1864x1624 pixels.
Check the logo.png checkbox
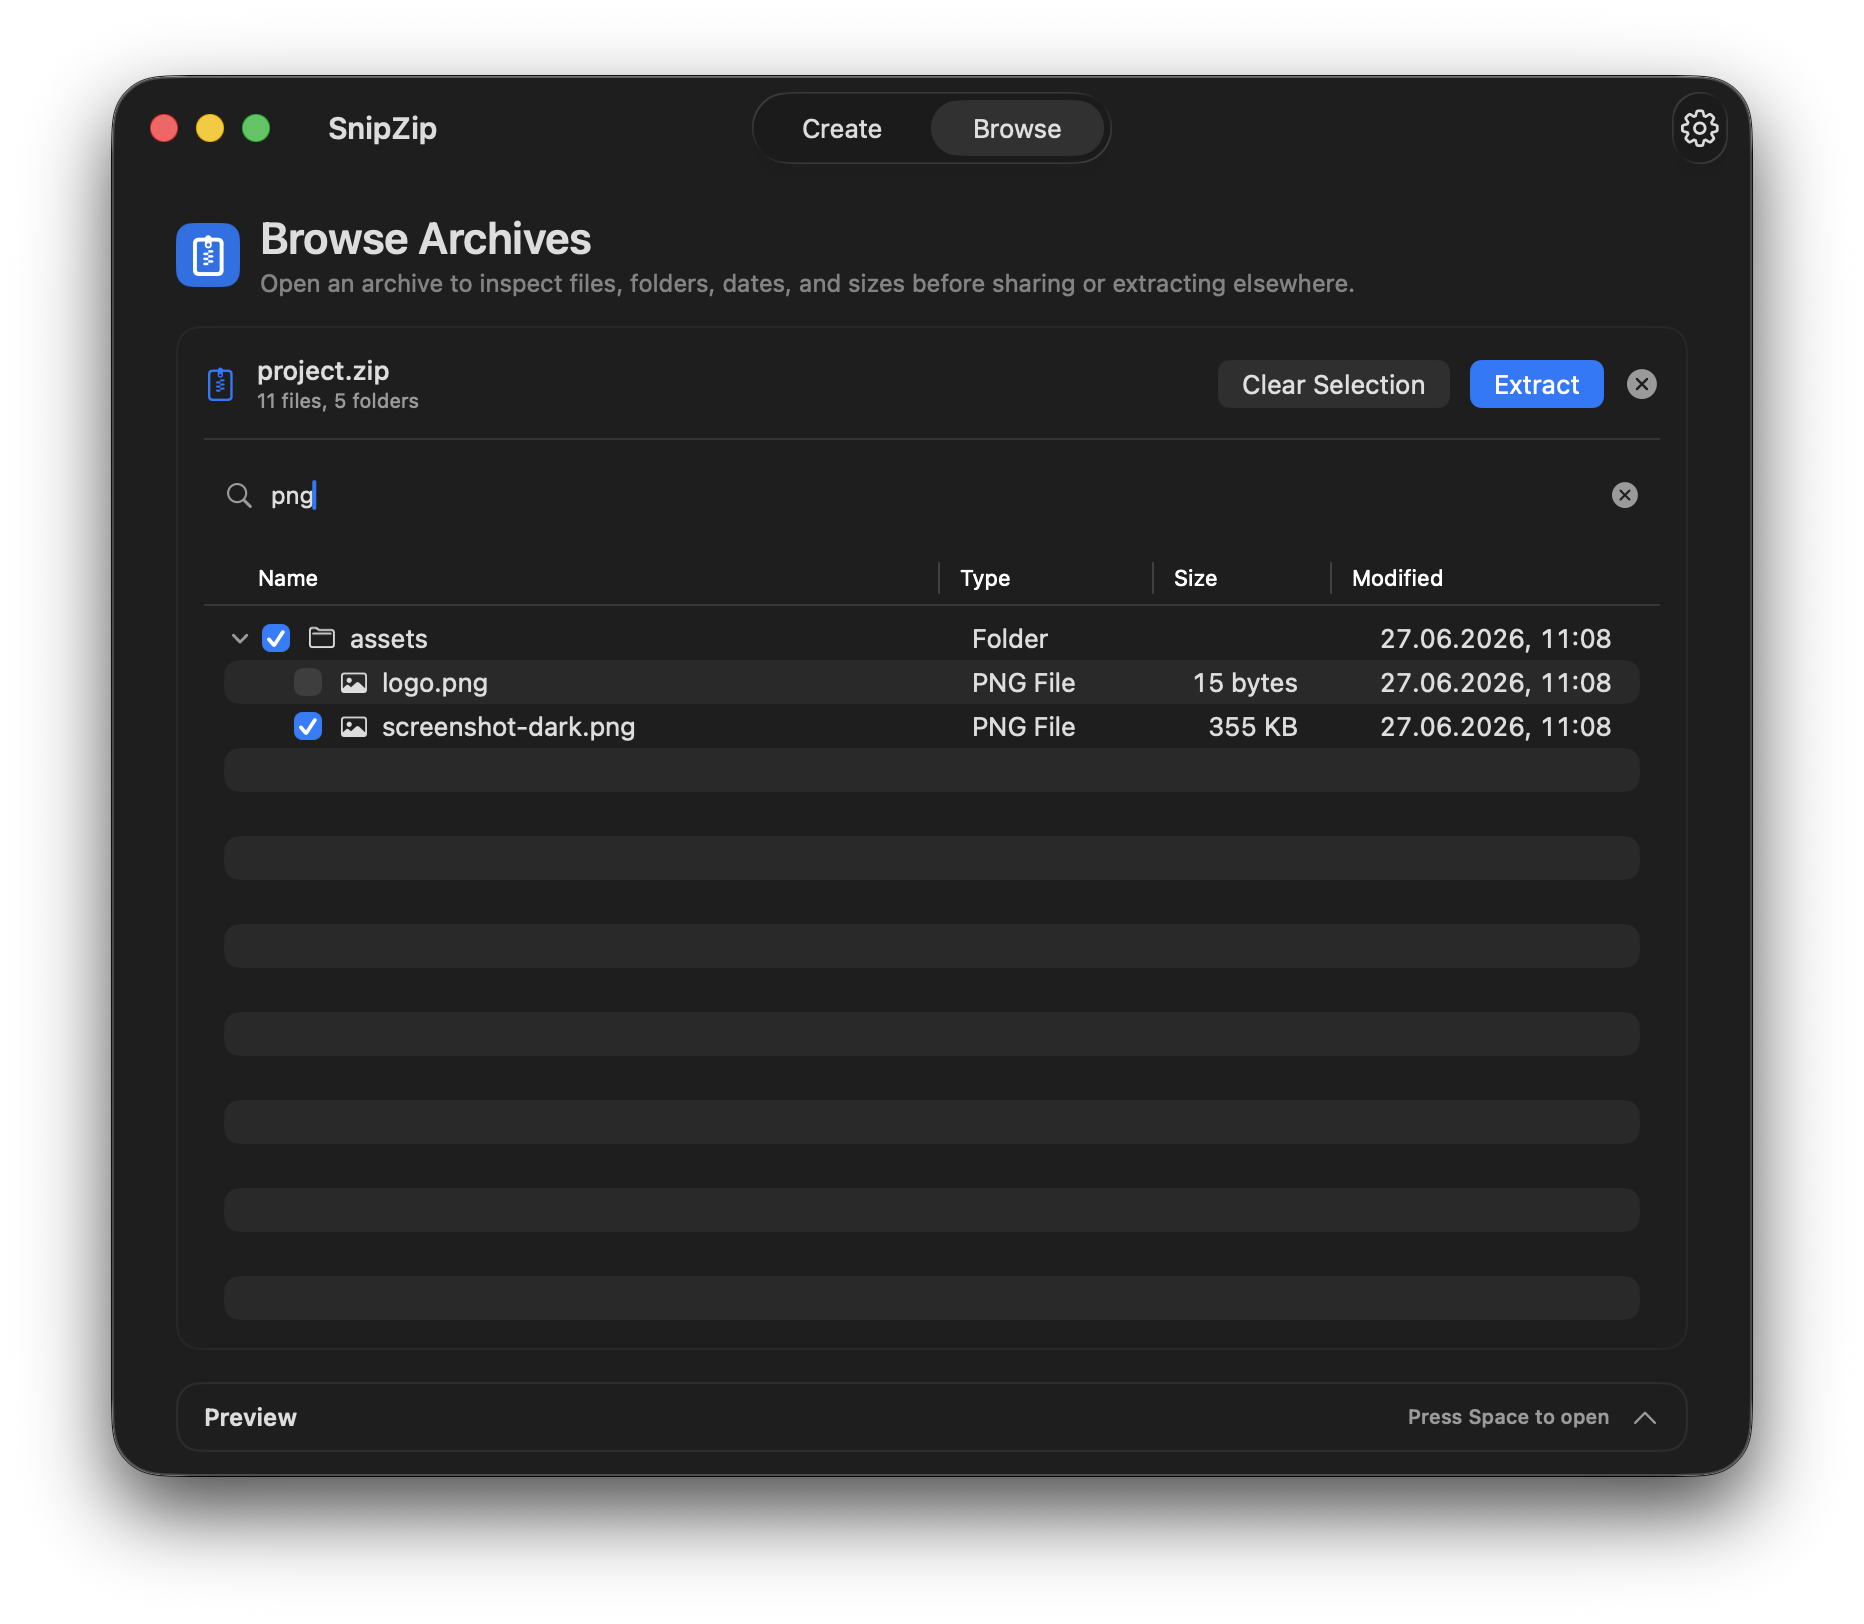click(308, 682)
